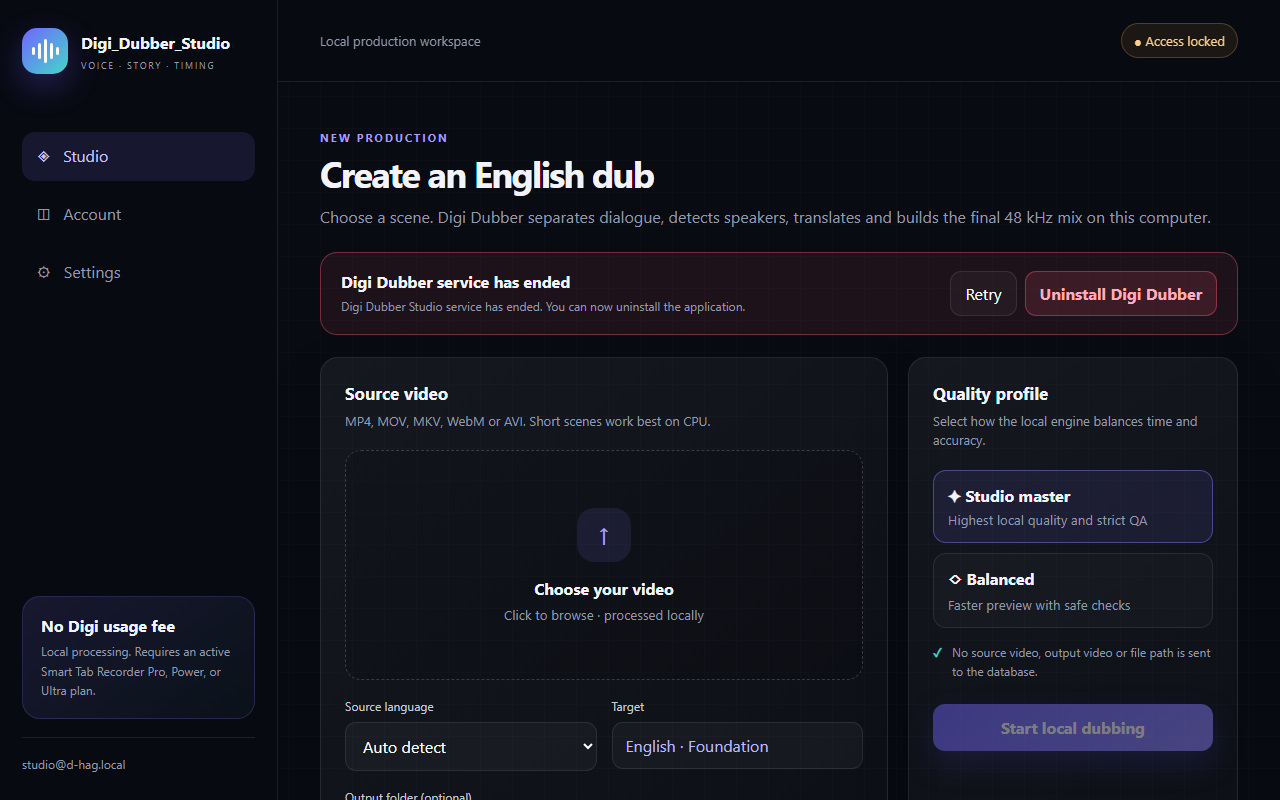Click the NEW PRODUCTION label

384,138
